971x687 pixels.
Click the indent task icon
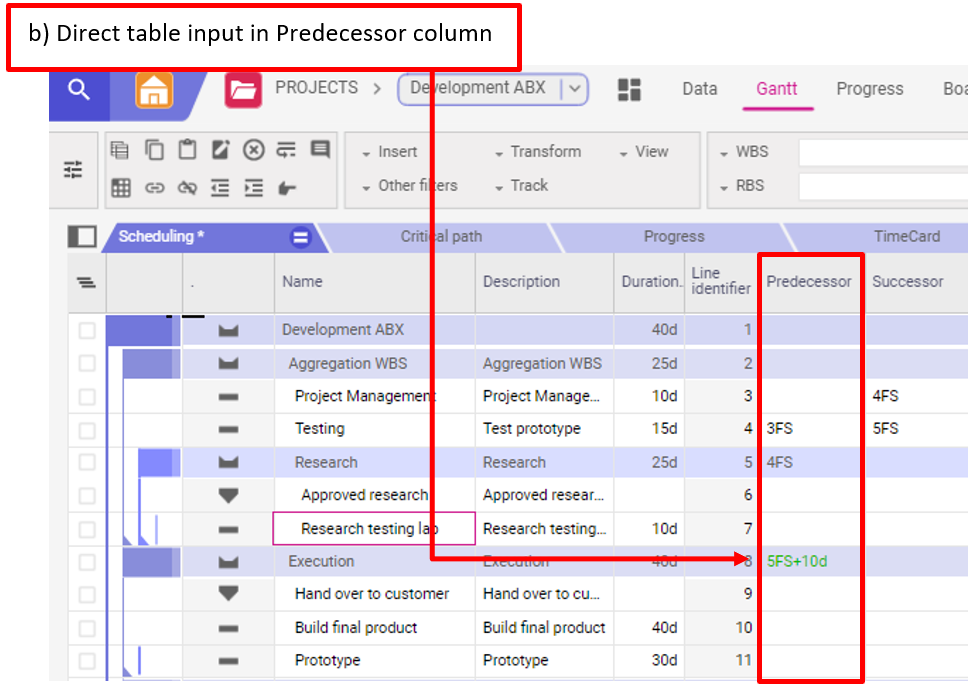coord(254,187)
